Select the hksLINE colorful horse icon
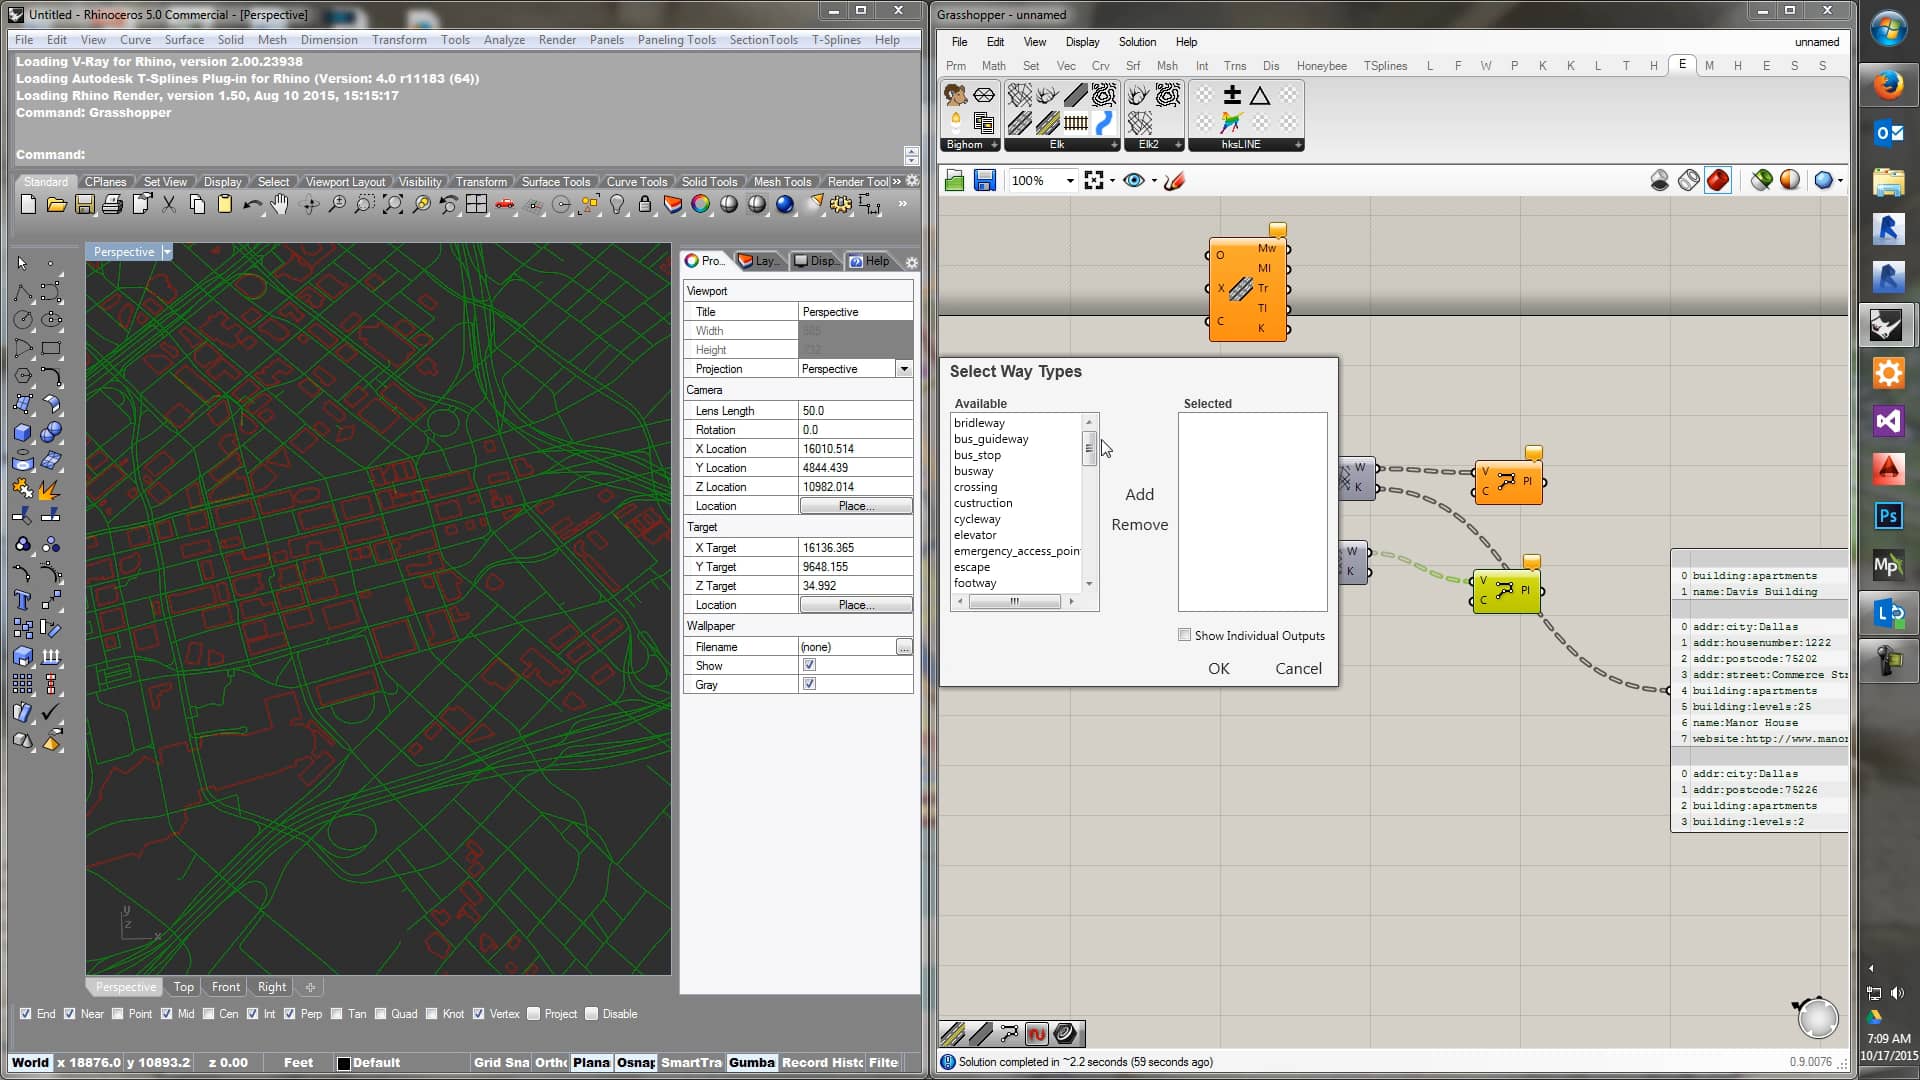 [1229, 123]
